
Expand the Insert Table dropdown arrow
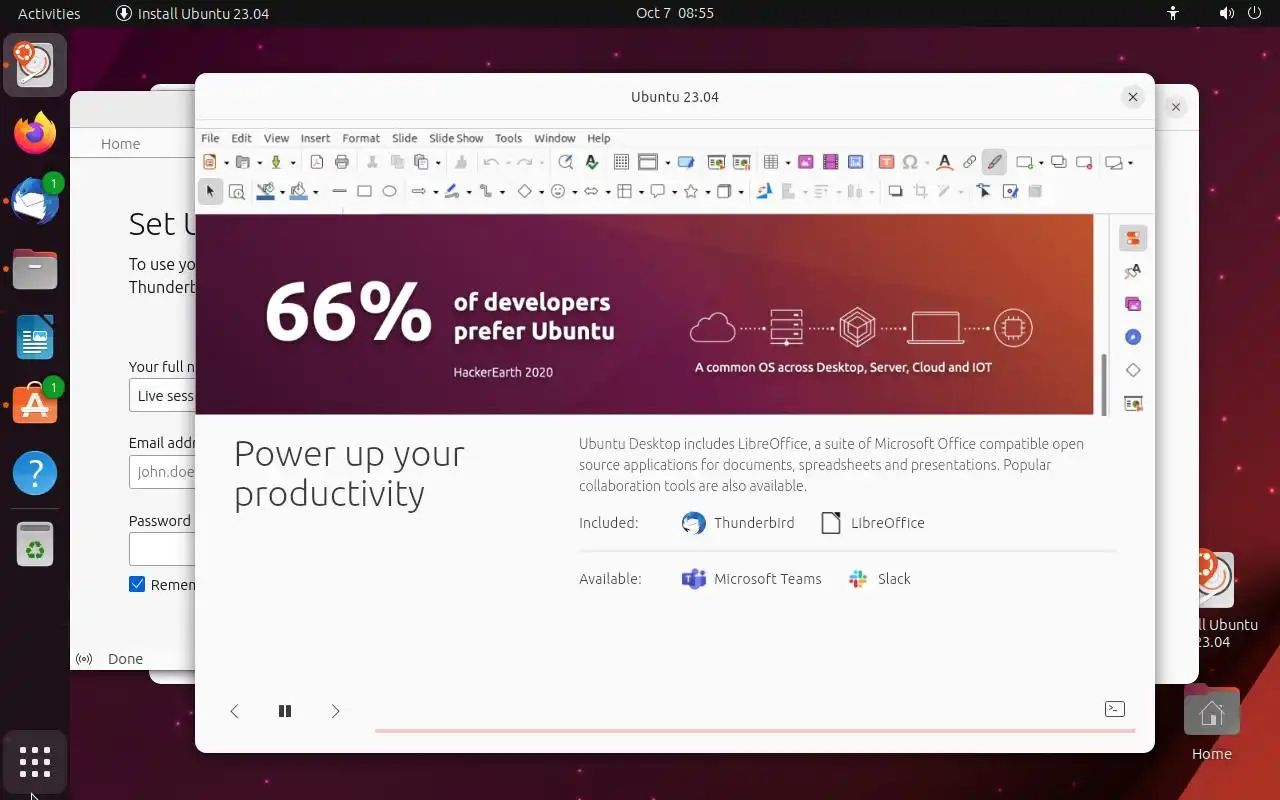coord(788,163)
